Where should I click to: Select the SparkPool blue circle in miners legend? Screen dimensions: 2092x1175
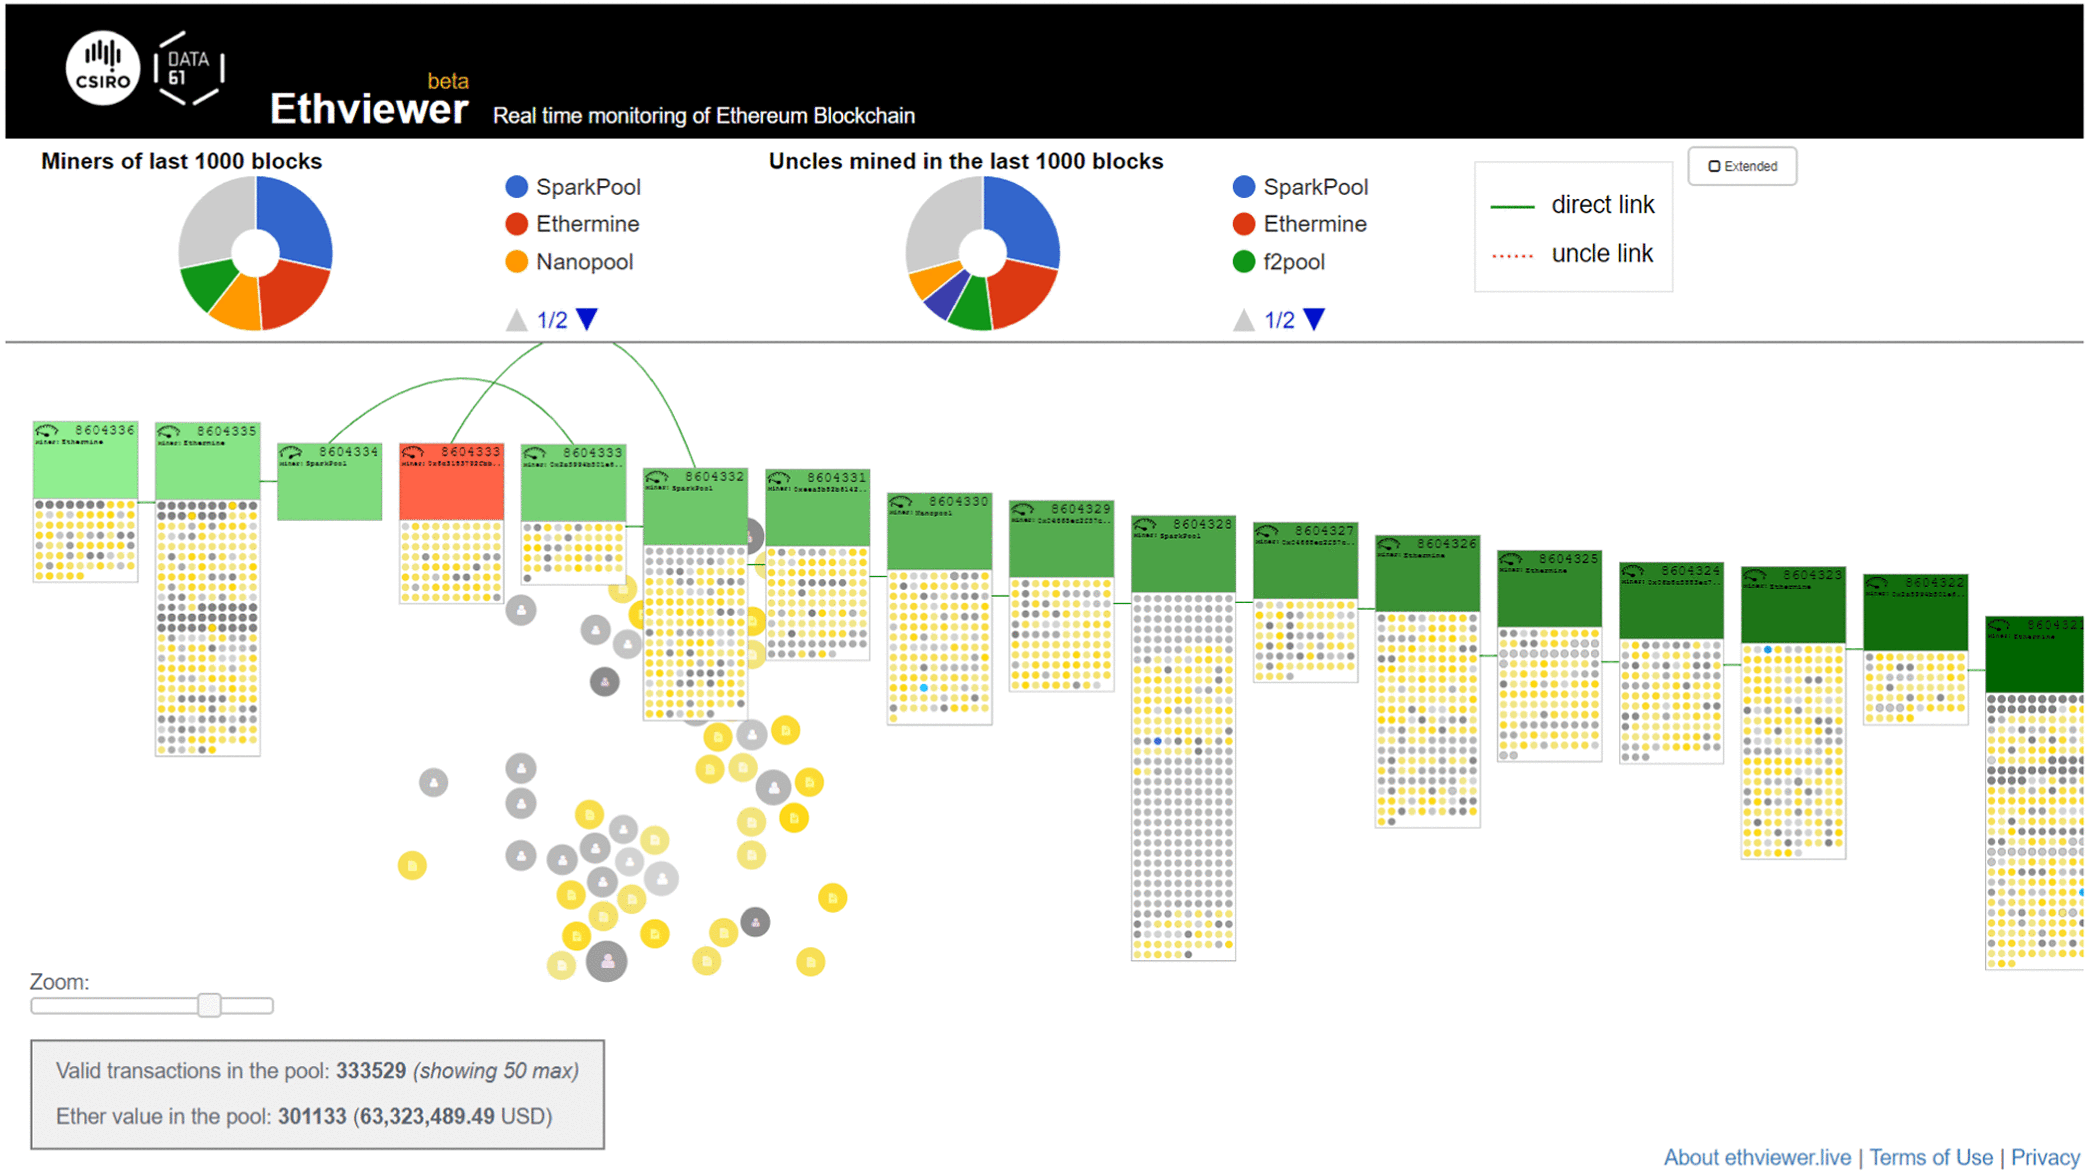point(516,187)
